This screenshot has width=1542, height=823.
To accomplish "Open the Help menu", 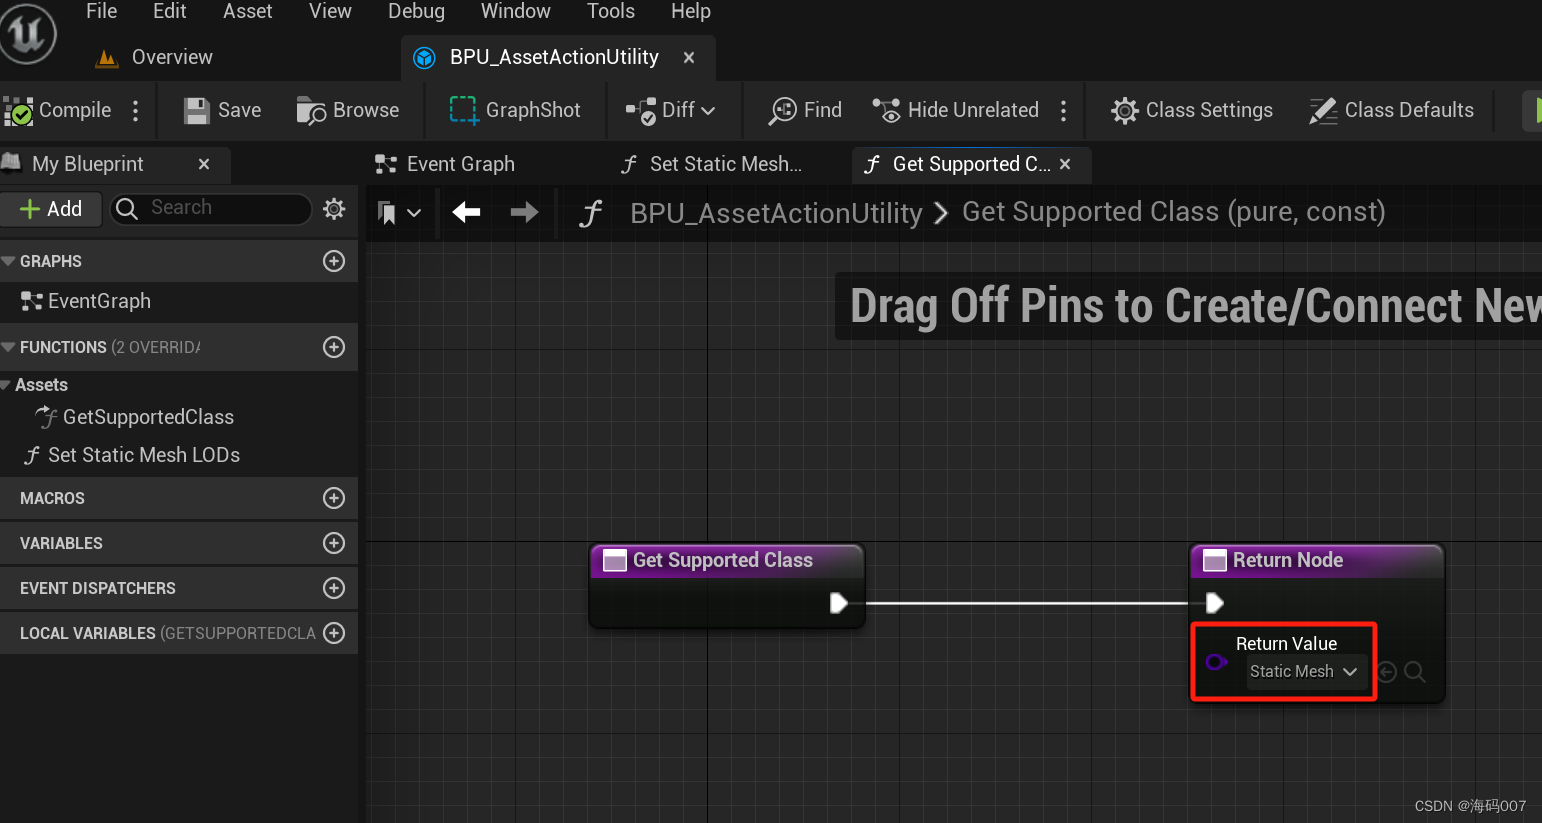I will pyautogui.click(x=691, y=12).
